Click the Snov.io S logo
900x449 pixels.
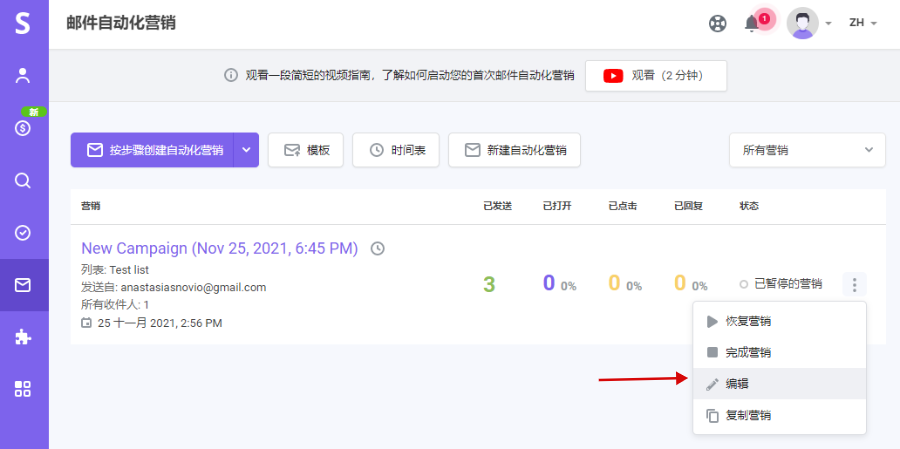[22, 24]
